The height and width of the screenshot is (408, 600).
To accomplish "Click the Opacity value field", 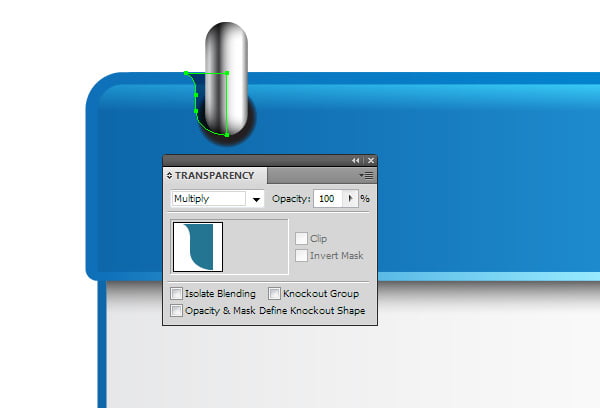I will (328, 199).
